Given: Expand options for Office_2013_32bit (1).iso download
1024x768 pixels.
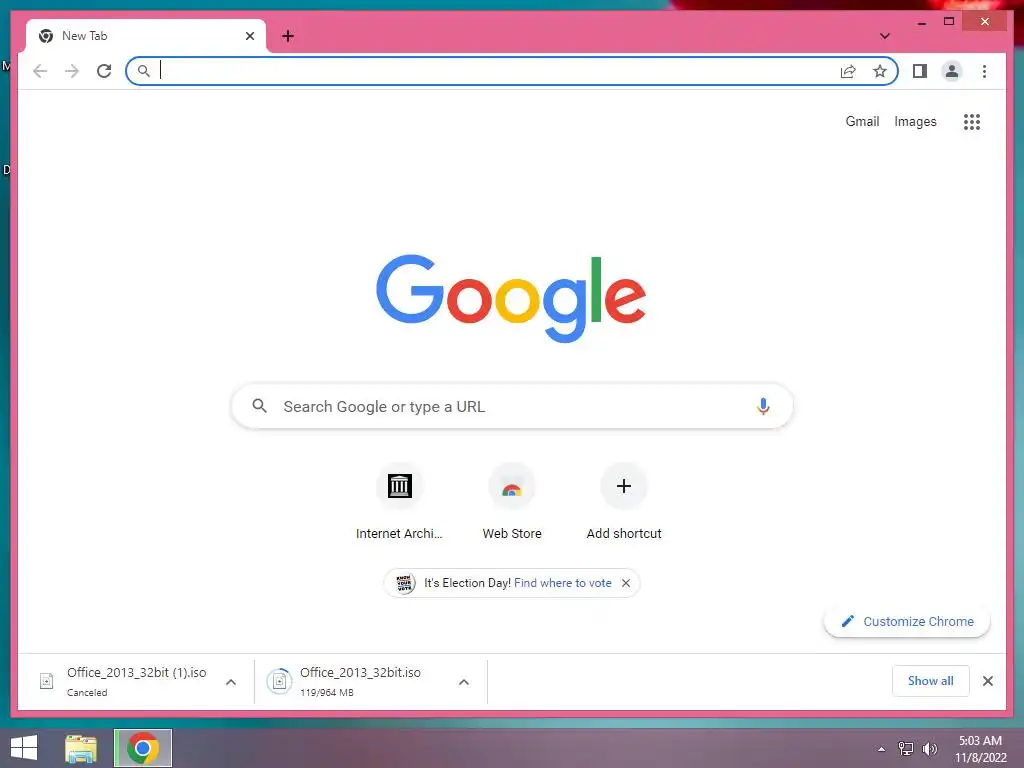Looking at the screenshot, I should pos(231,682).
